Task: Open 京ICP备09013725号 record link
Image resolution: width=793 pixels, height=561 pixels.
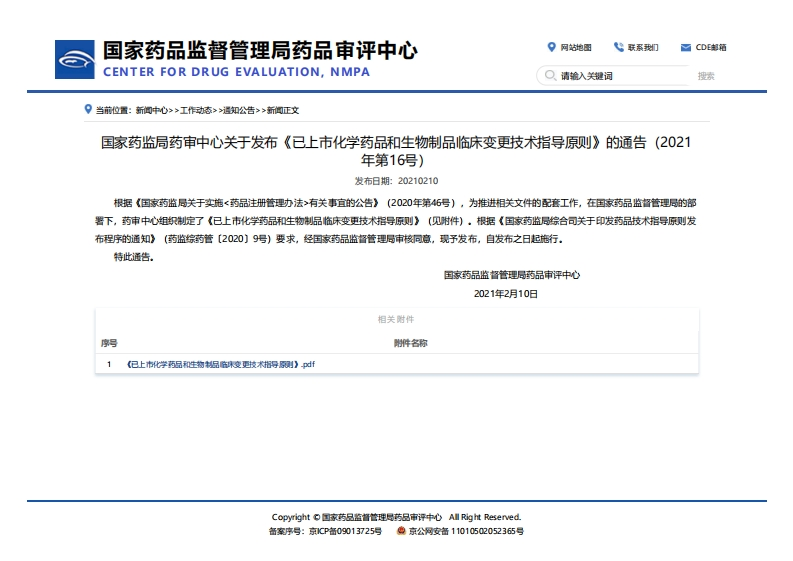Action: click(345, 531)
